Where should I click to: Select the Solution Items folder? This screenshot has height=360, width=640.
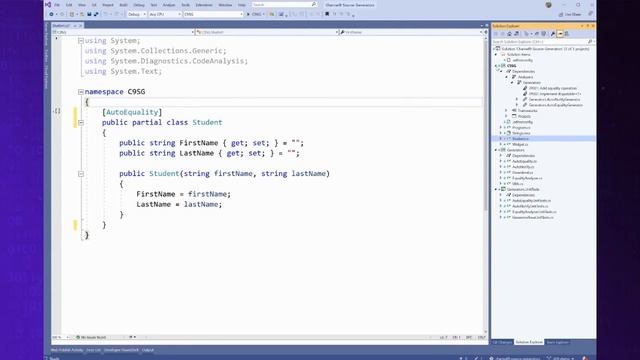[x=518, y=54]
